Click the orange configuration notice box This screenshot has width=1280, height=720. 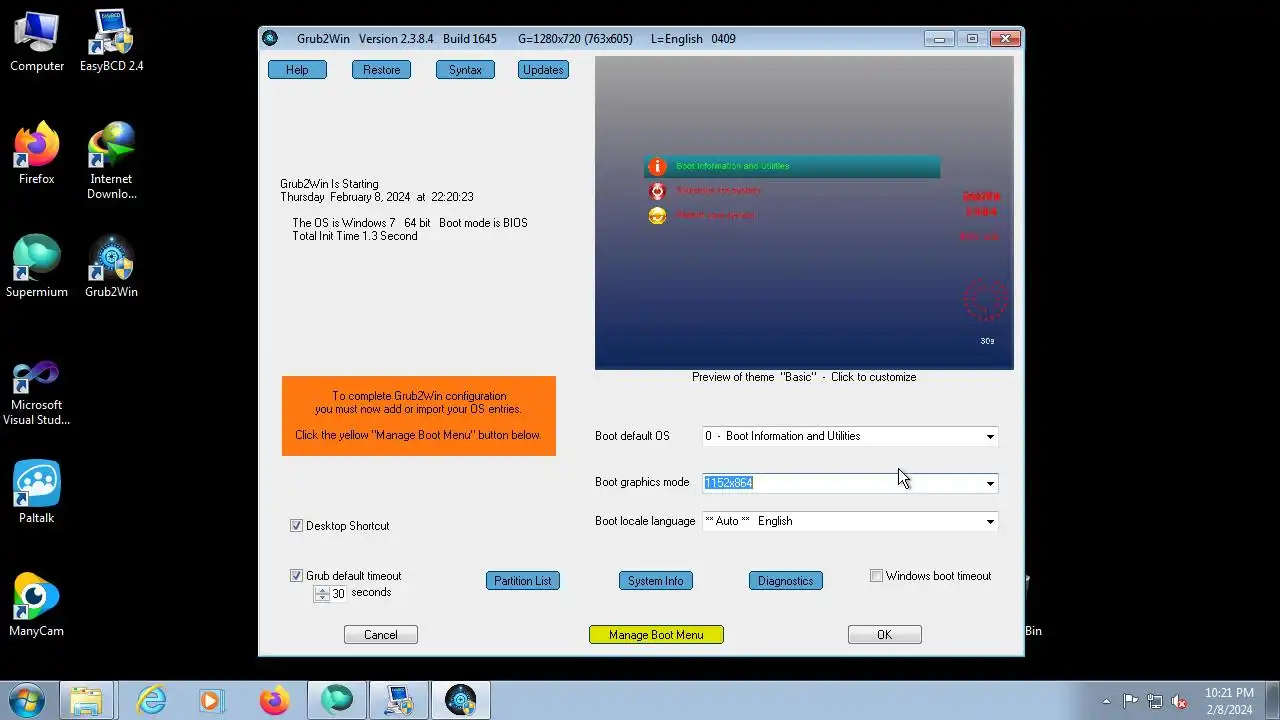click(418, 416)
